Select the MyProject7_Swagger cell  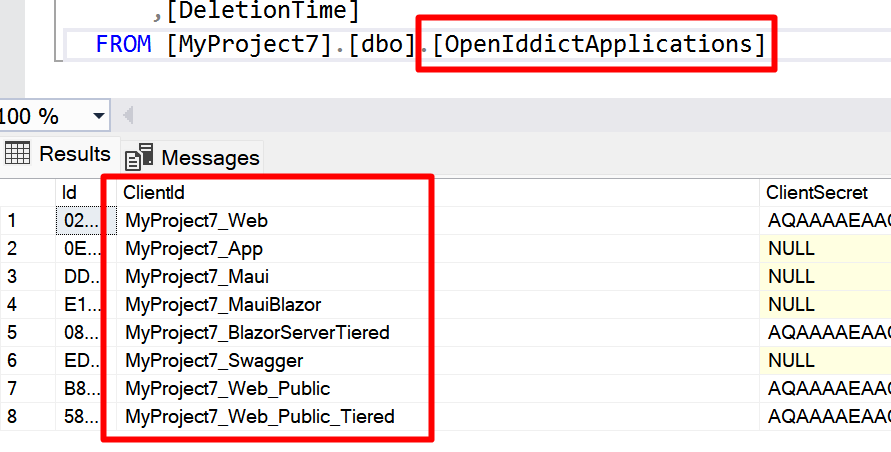point(212,360)
